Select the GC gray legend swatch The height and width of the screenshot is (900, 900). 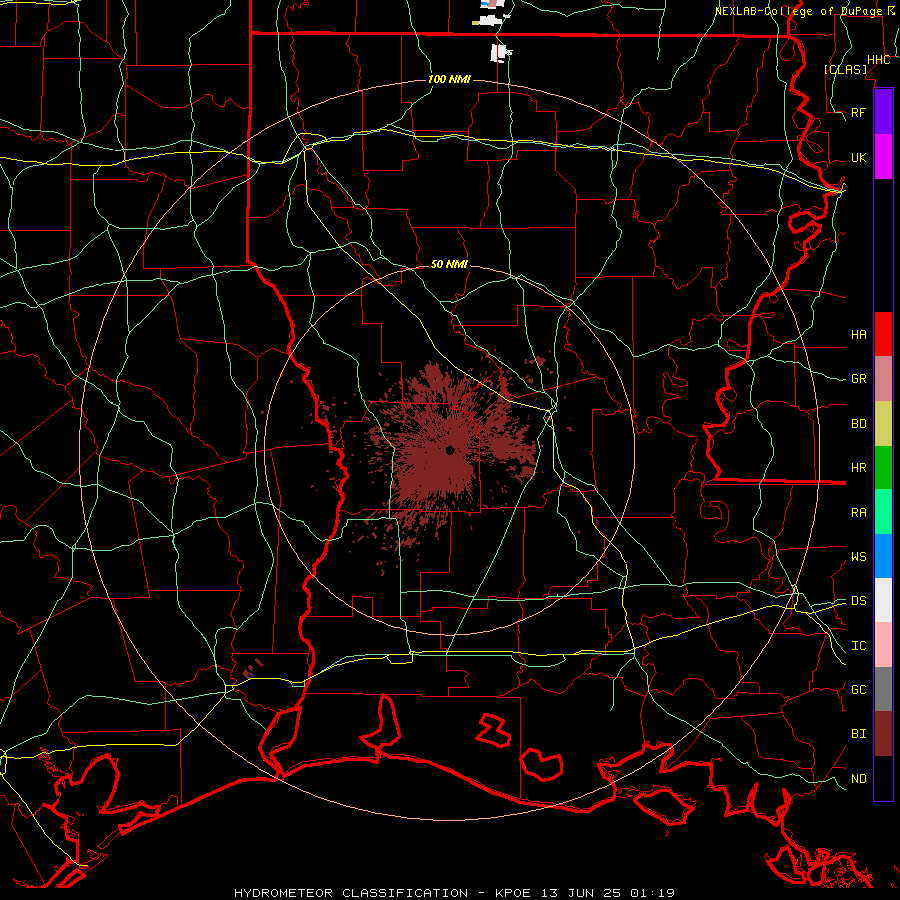(883, 689)
